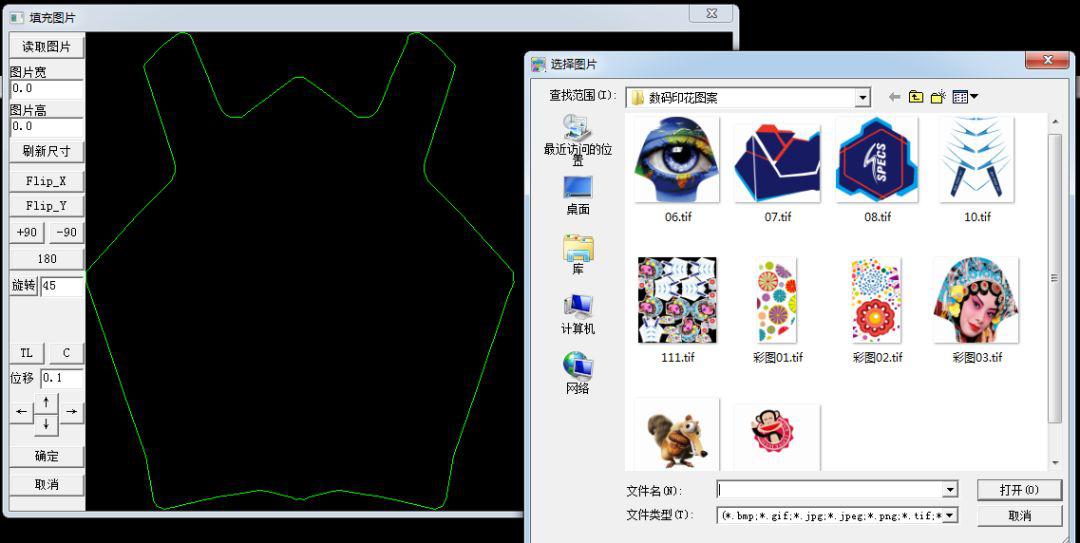Rotate image by -90 degrees

click(67, 232)
